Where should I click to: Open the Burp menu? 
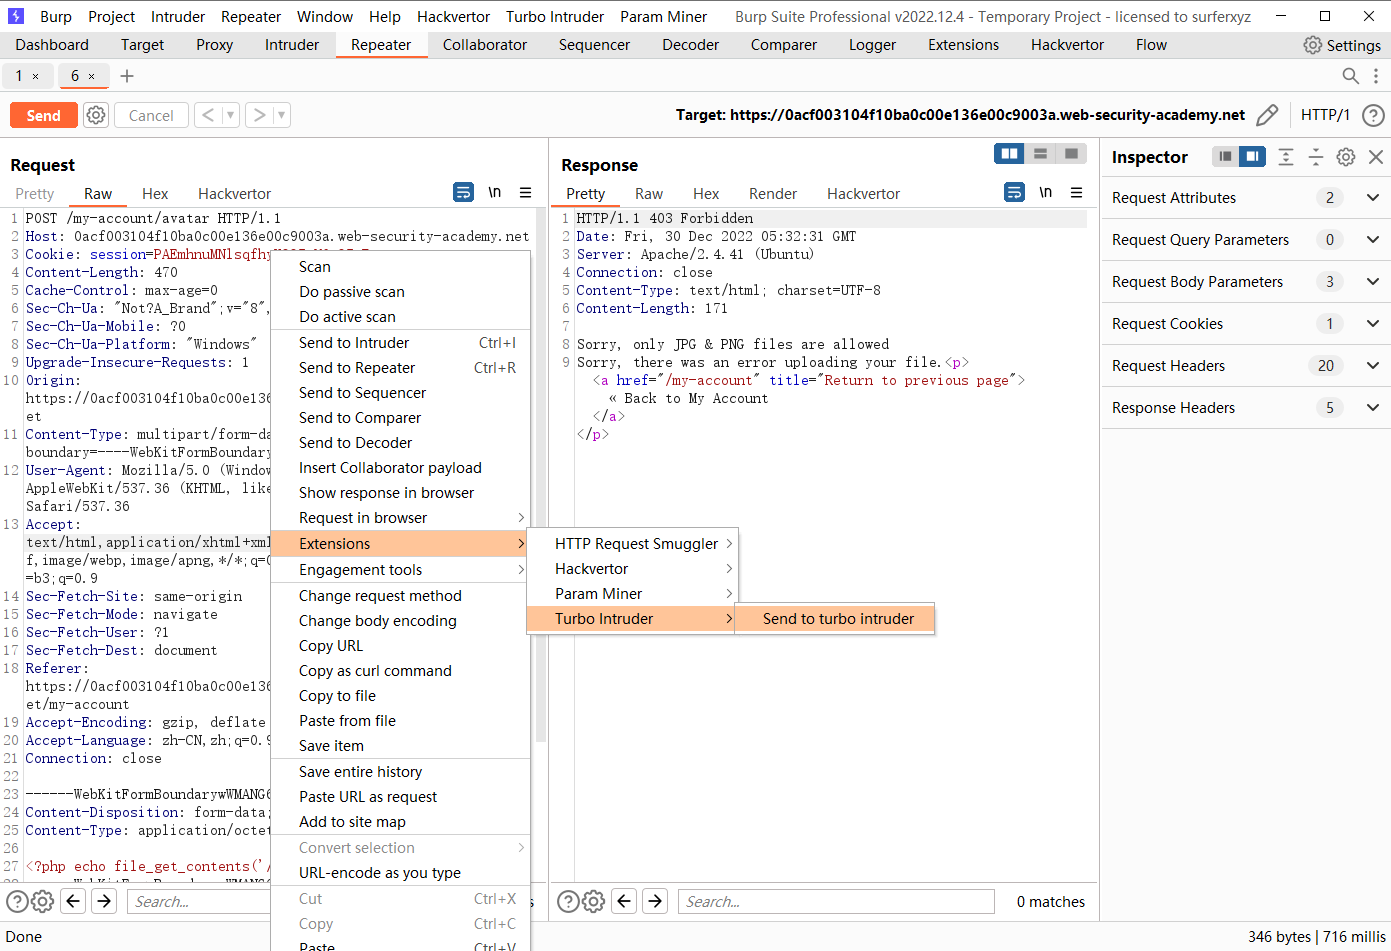(56, 16)
